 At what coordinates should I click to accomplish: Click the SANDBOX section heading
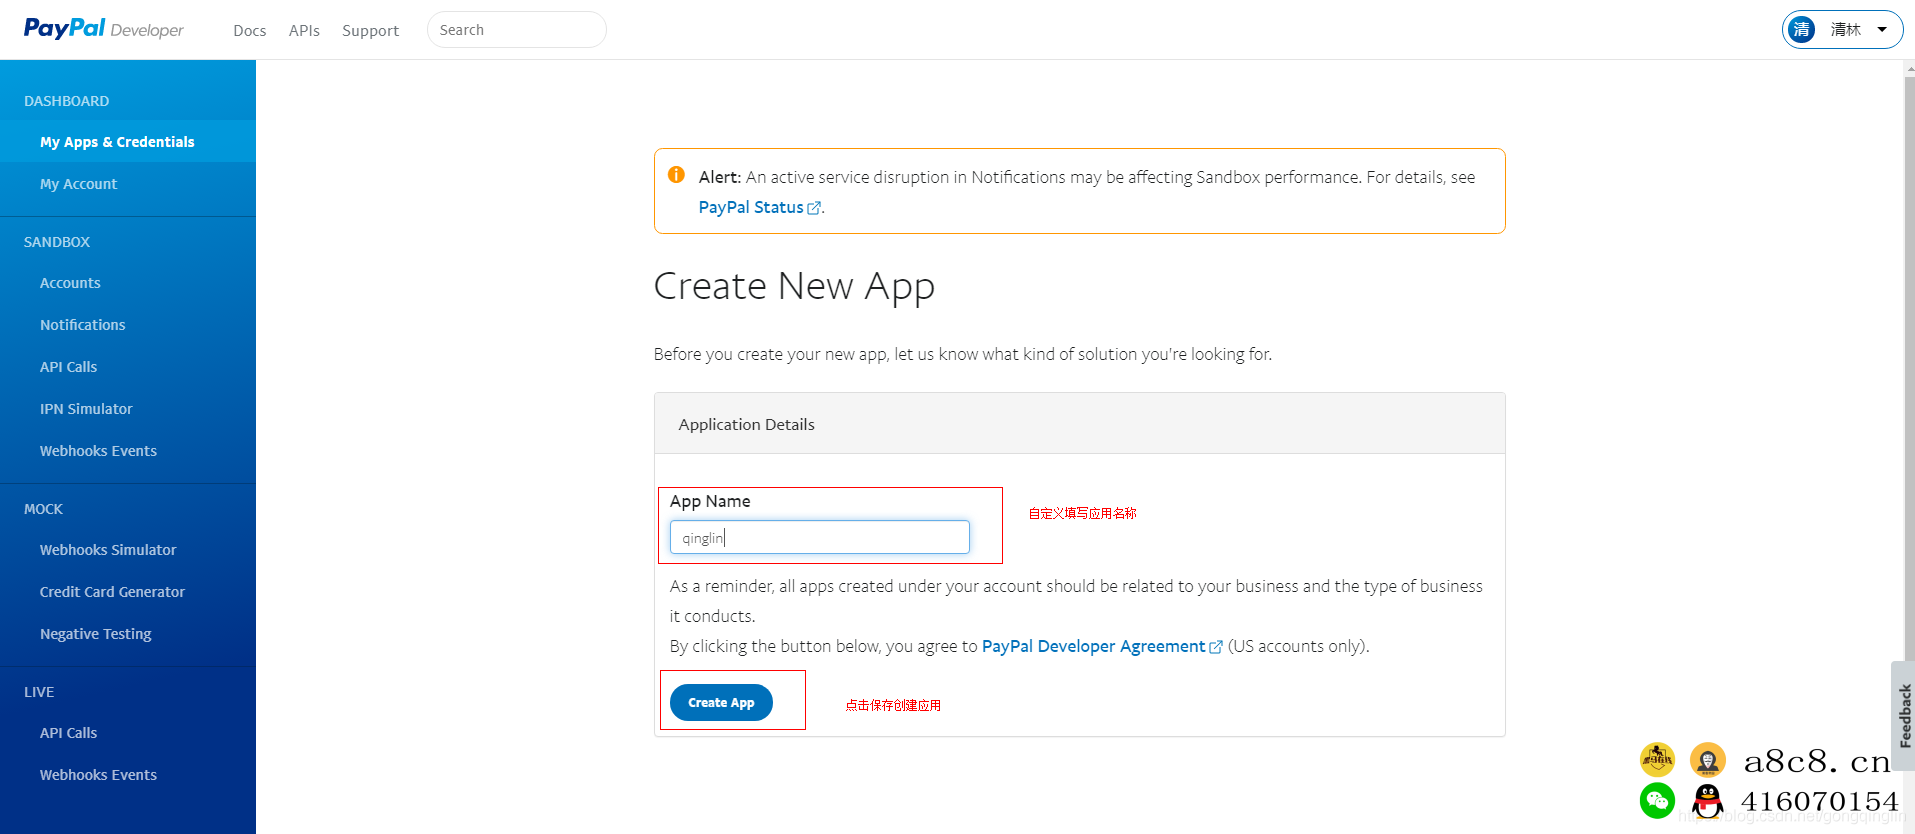click(x=57, y=242)
